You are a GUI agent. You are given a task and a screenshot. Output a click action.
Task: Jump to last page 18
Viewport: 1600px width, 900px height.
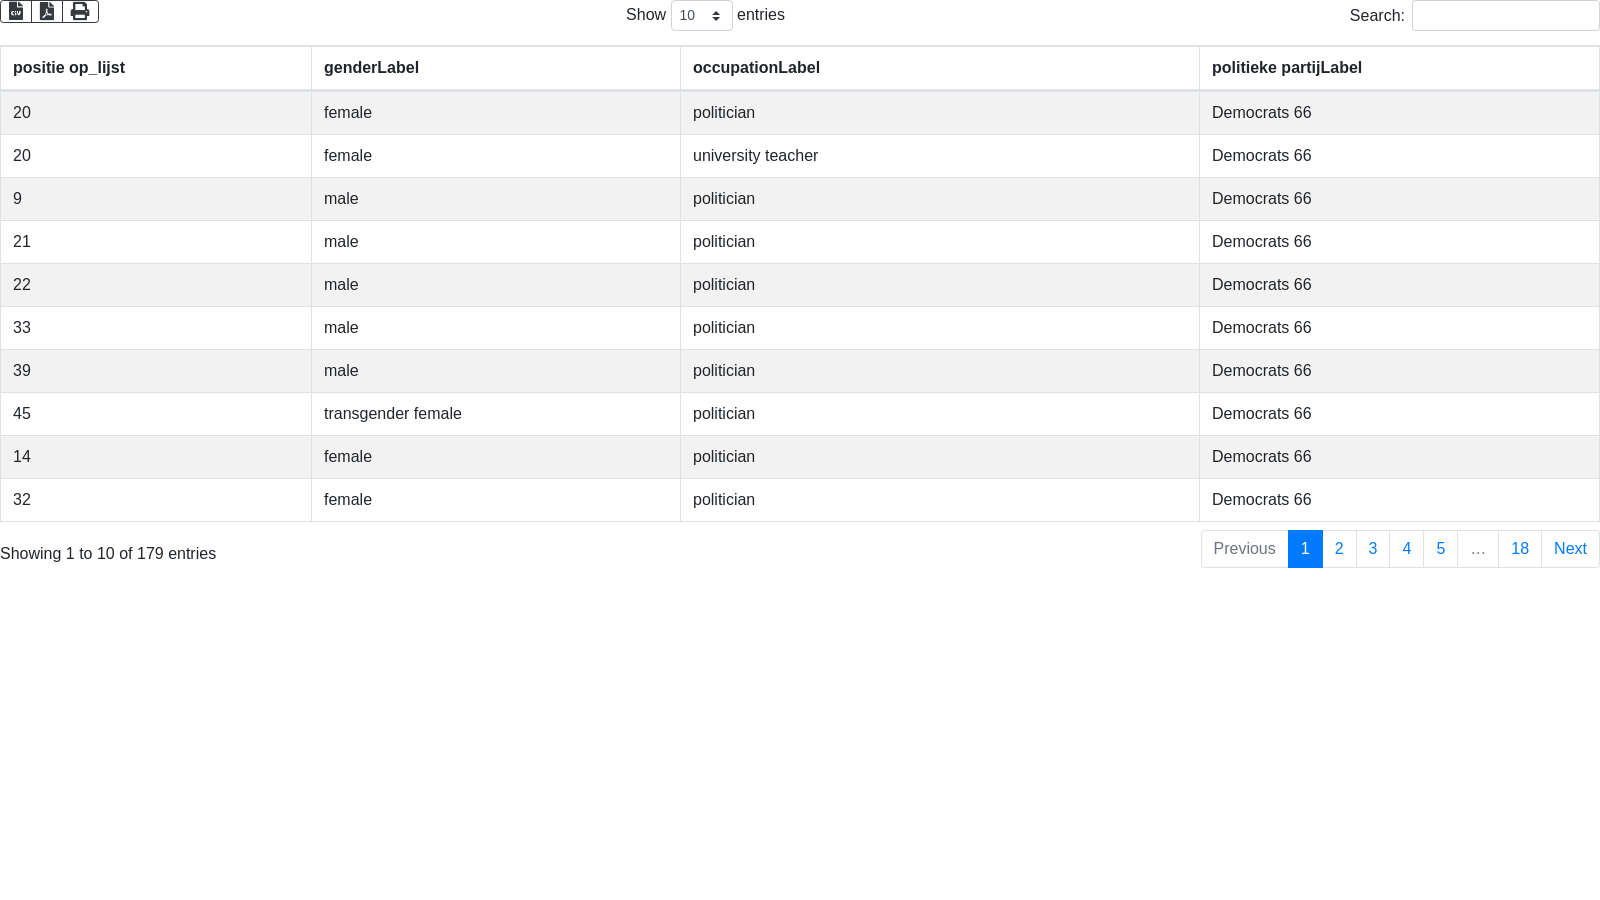1519,549
